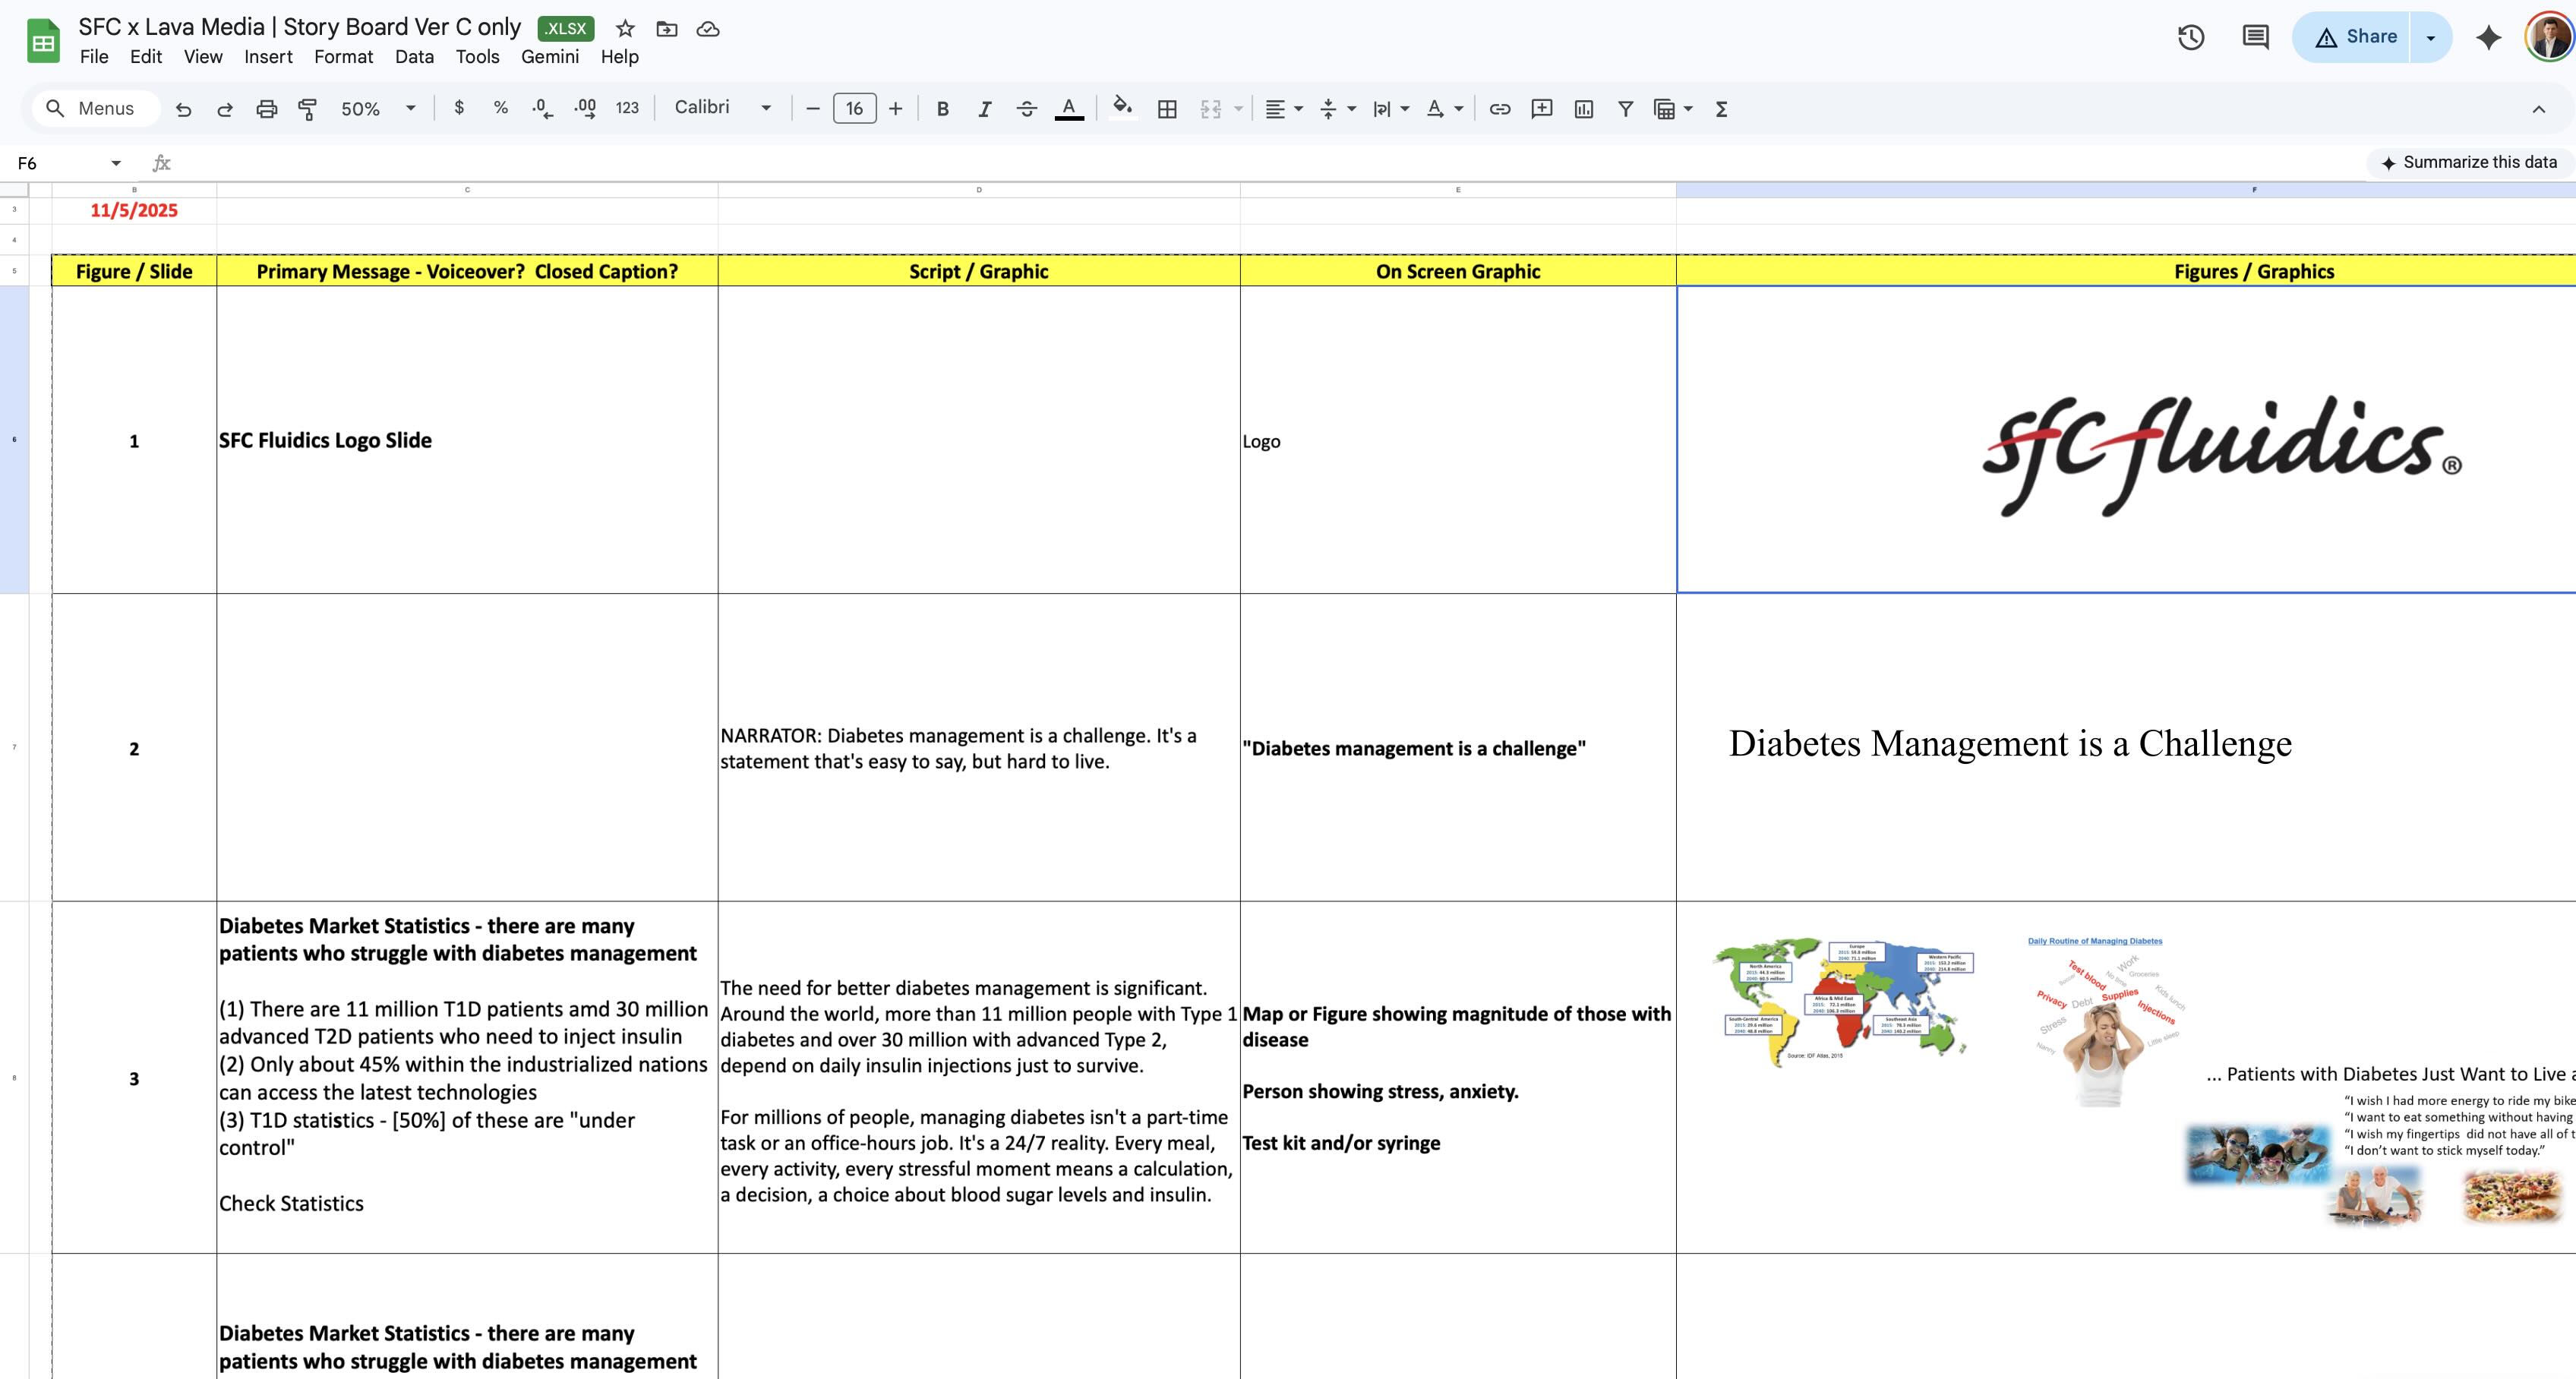Click Summarize this data button
The height and width of the screenshot is (1379, 2576).
[x=2468, y=162]
